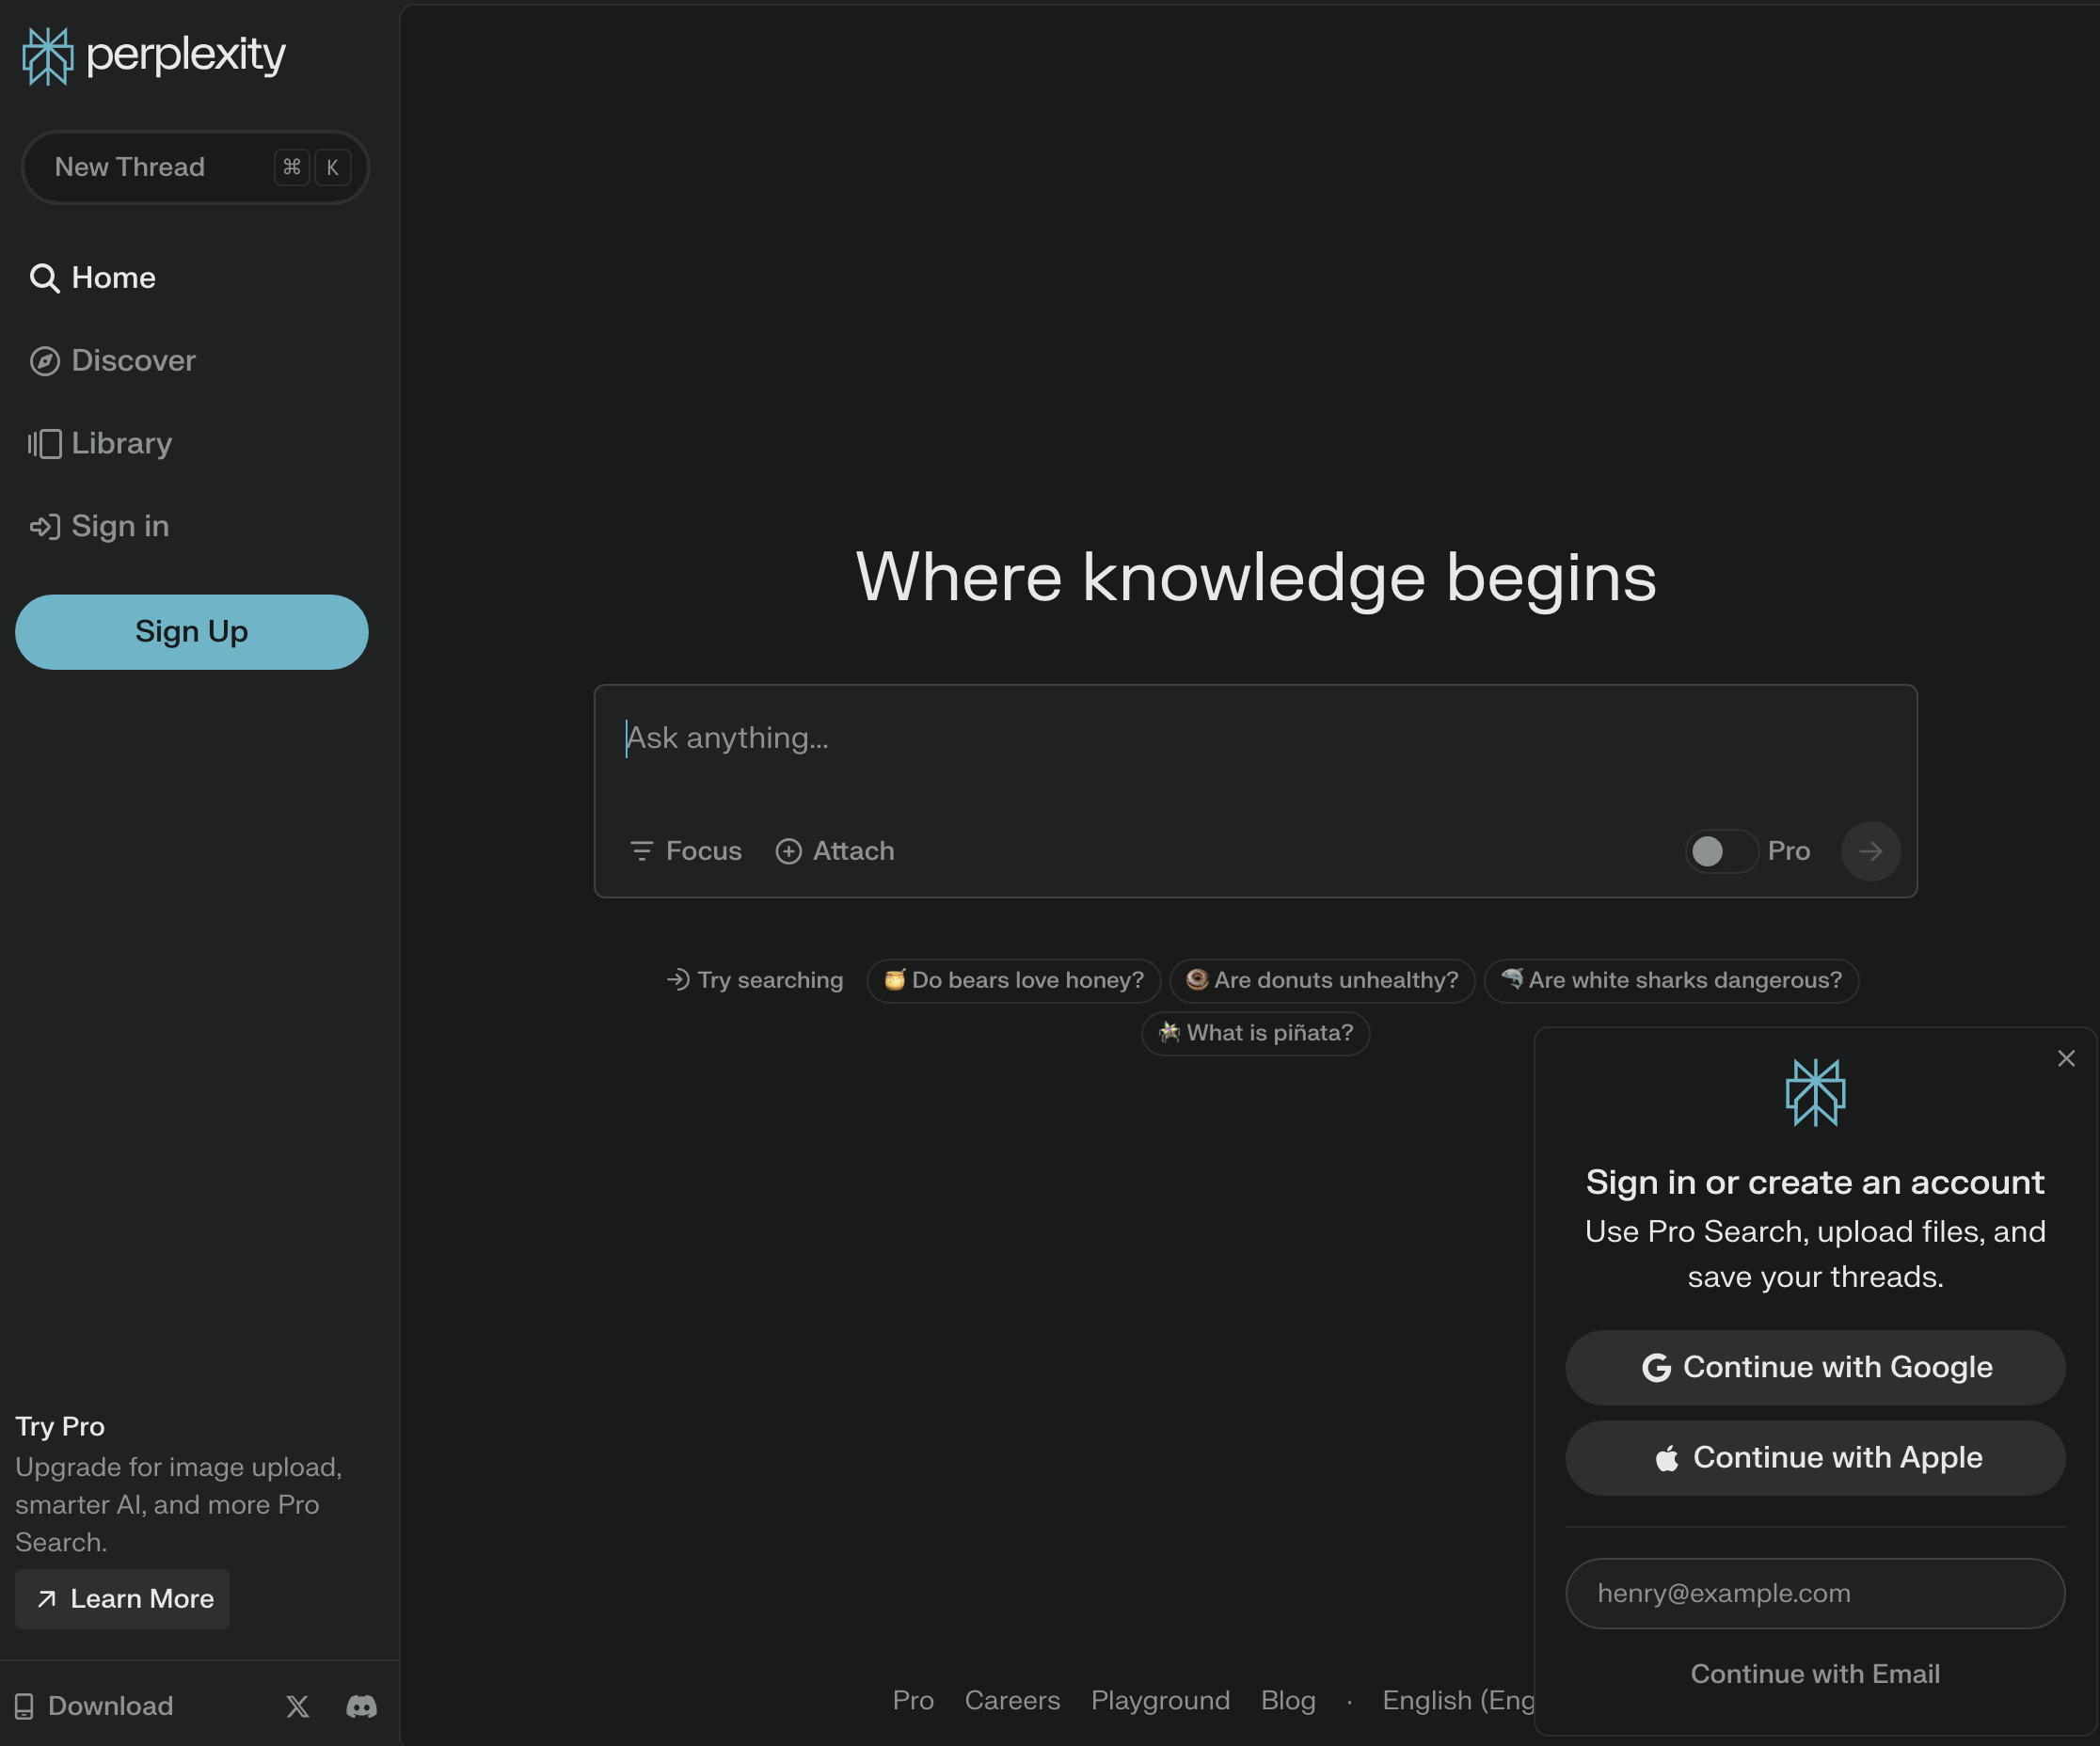Continue with Google sign-in
This screenshot has height=1746, width=2100.
click(x=1815, y=1367)
